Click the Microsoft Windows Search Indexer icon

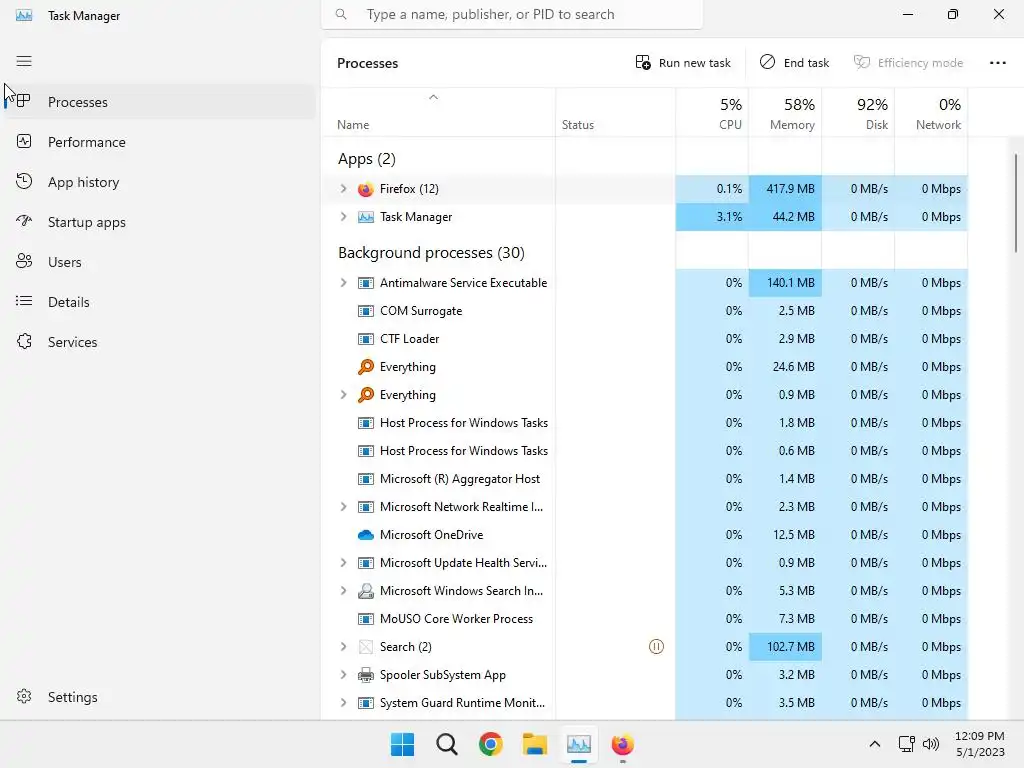366,591
